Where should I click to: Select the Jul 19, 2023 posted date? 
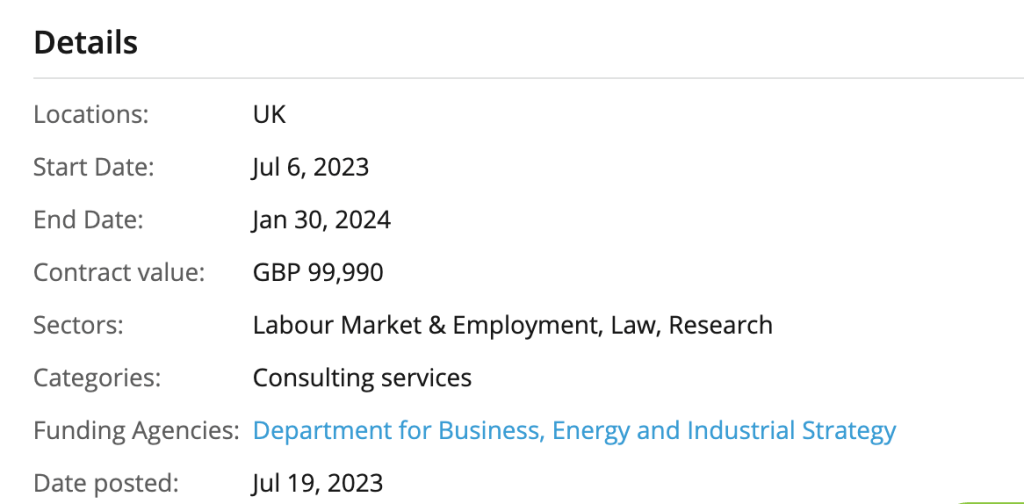point(317,484)
